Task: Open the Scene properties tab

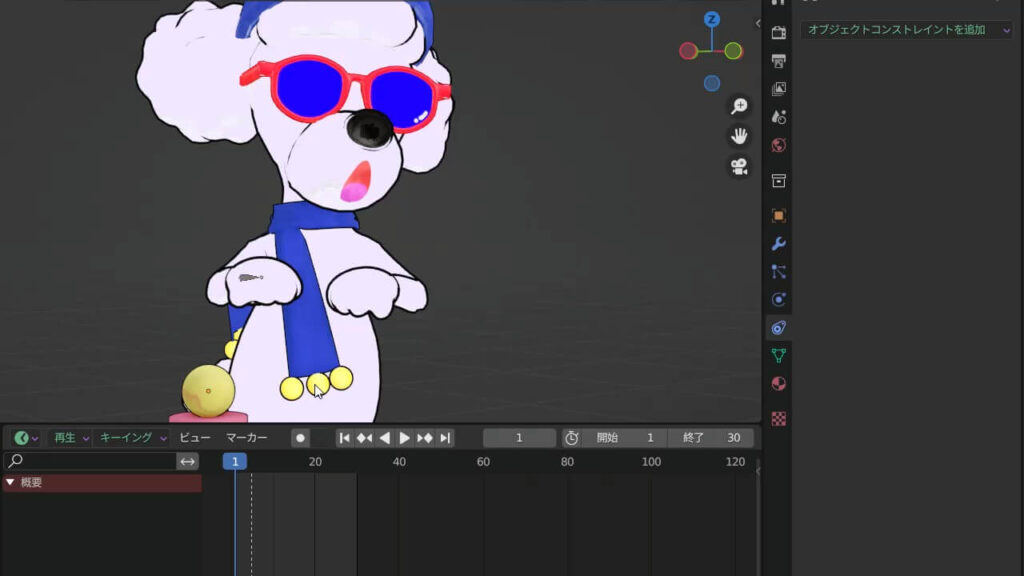Action: (x=778, y=117)
